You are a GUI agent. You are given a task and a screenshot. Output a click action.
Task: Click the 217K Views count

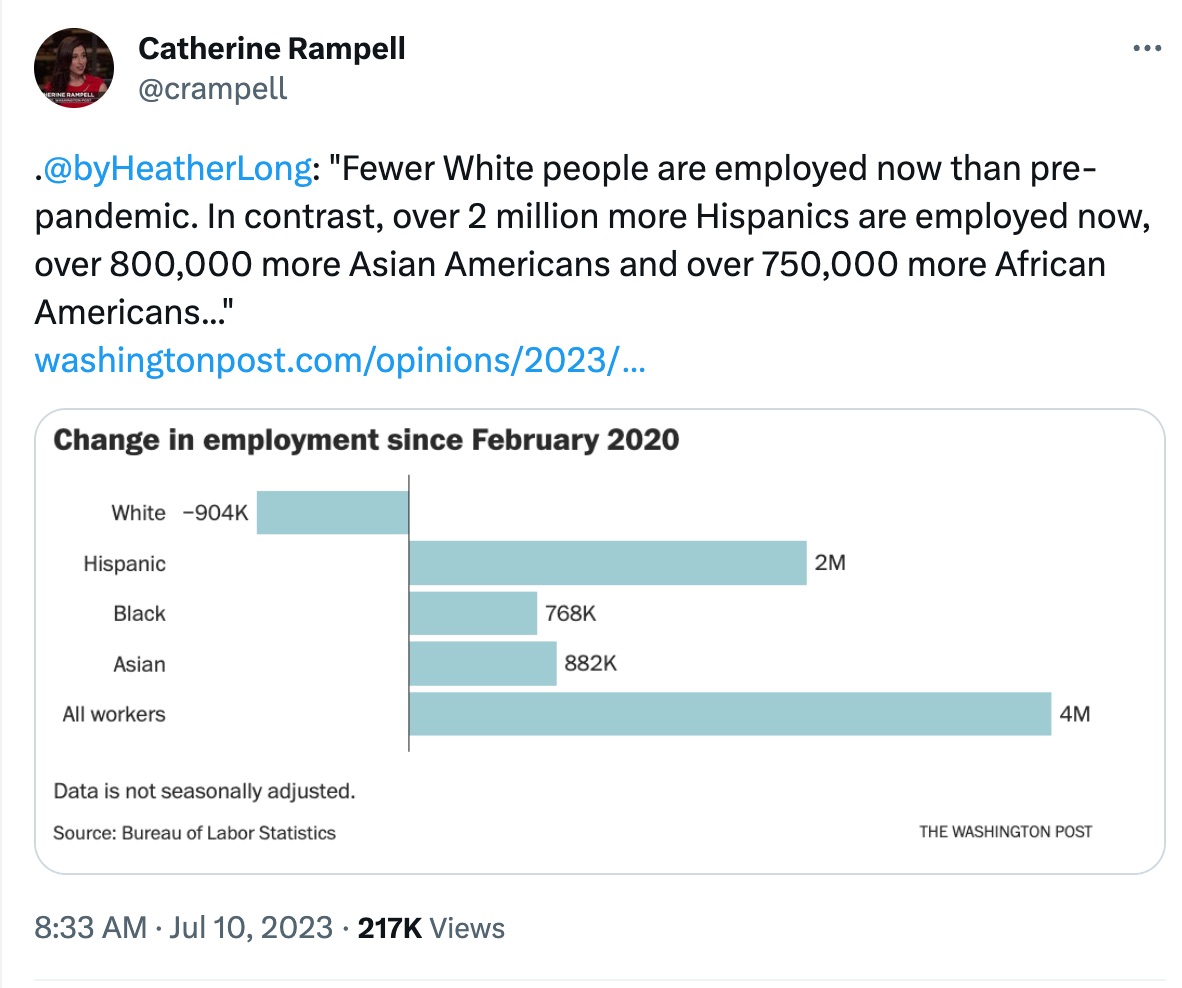pyautogui.click(x=431, y=927)
